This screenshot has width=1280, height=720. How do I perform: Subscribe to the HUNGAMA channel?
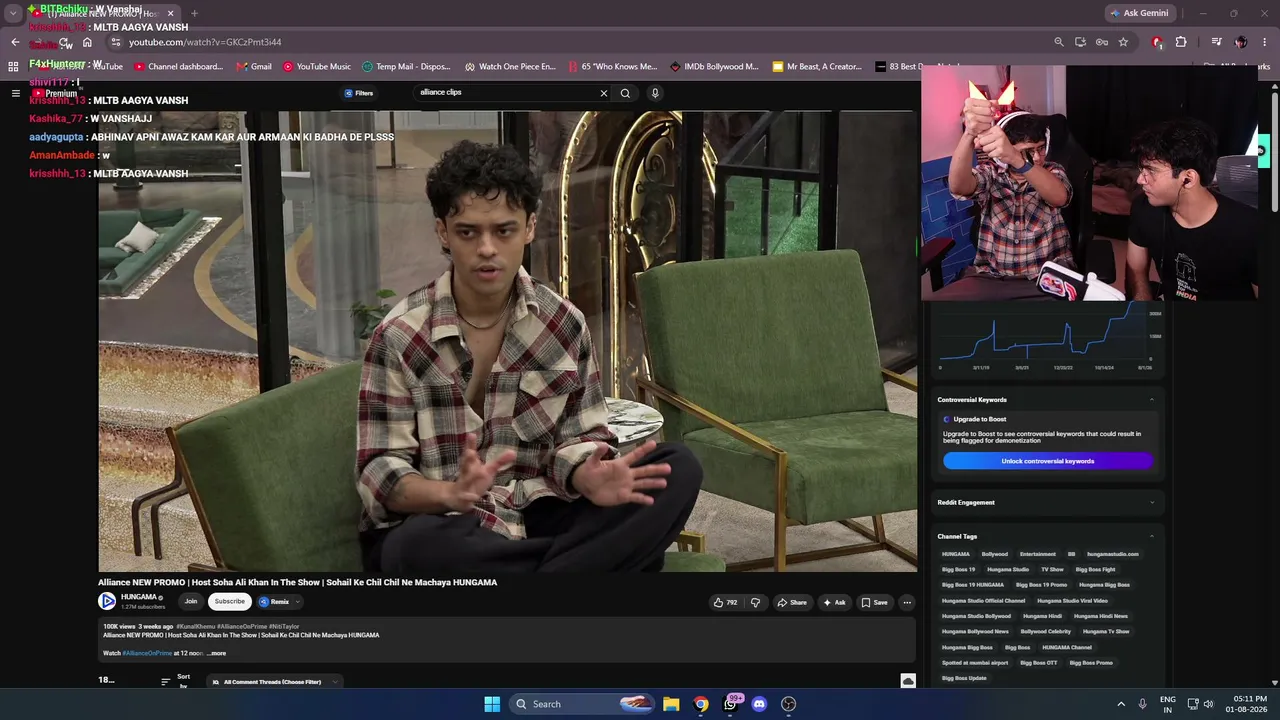click(x=229, y=601)
